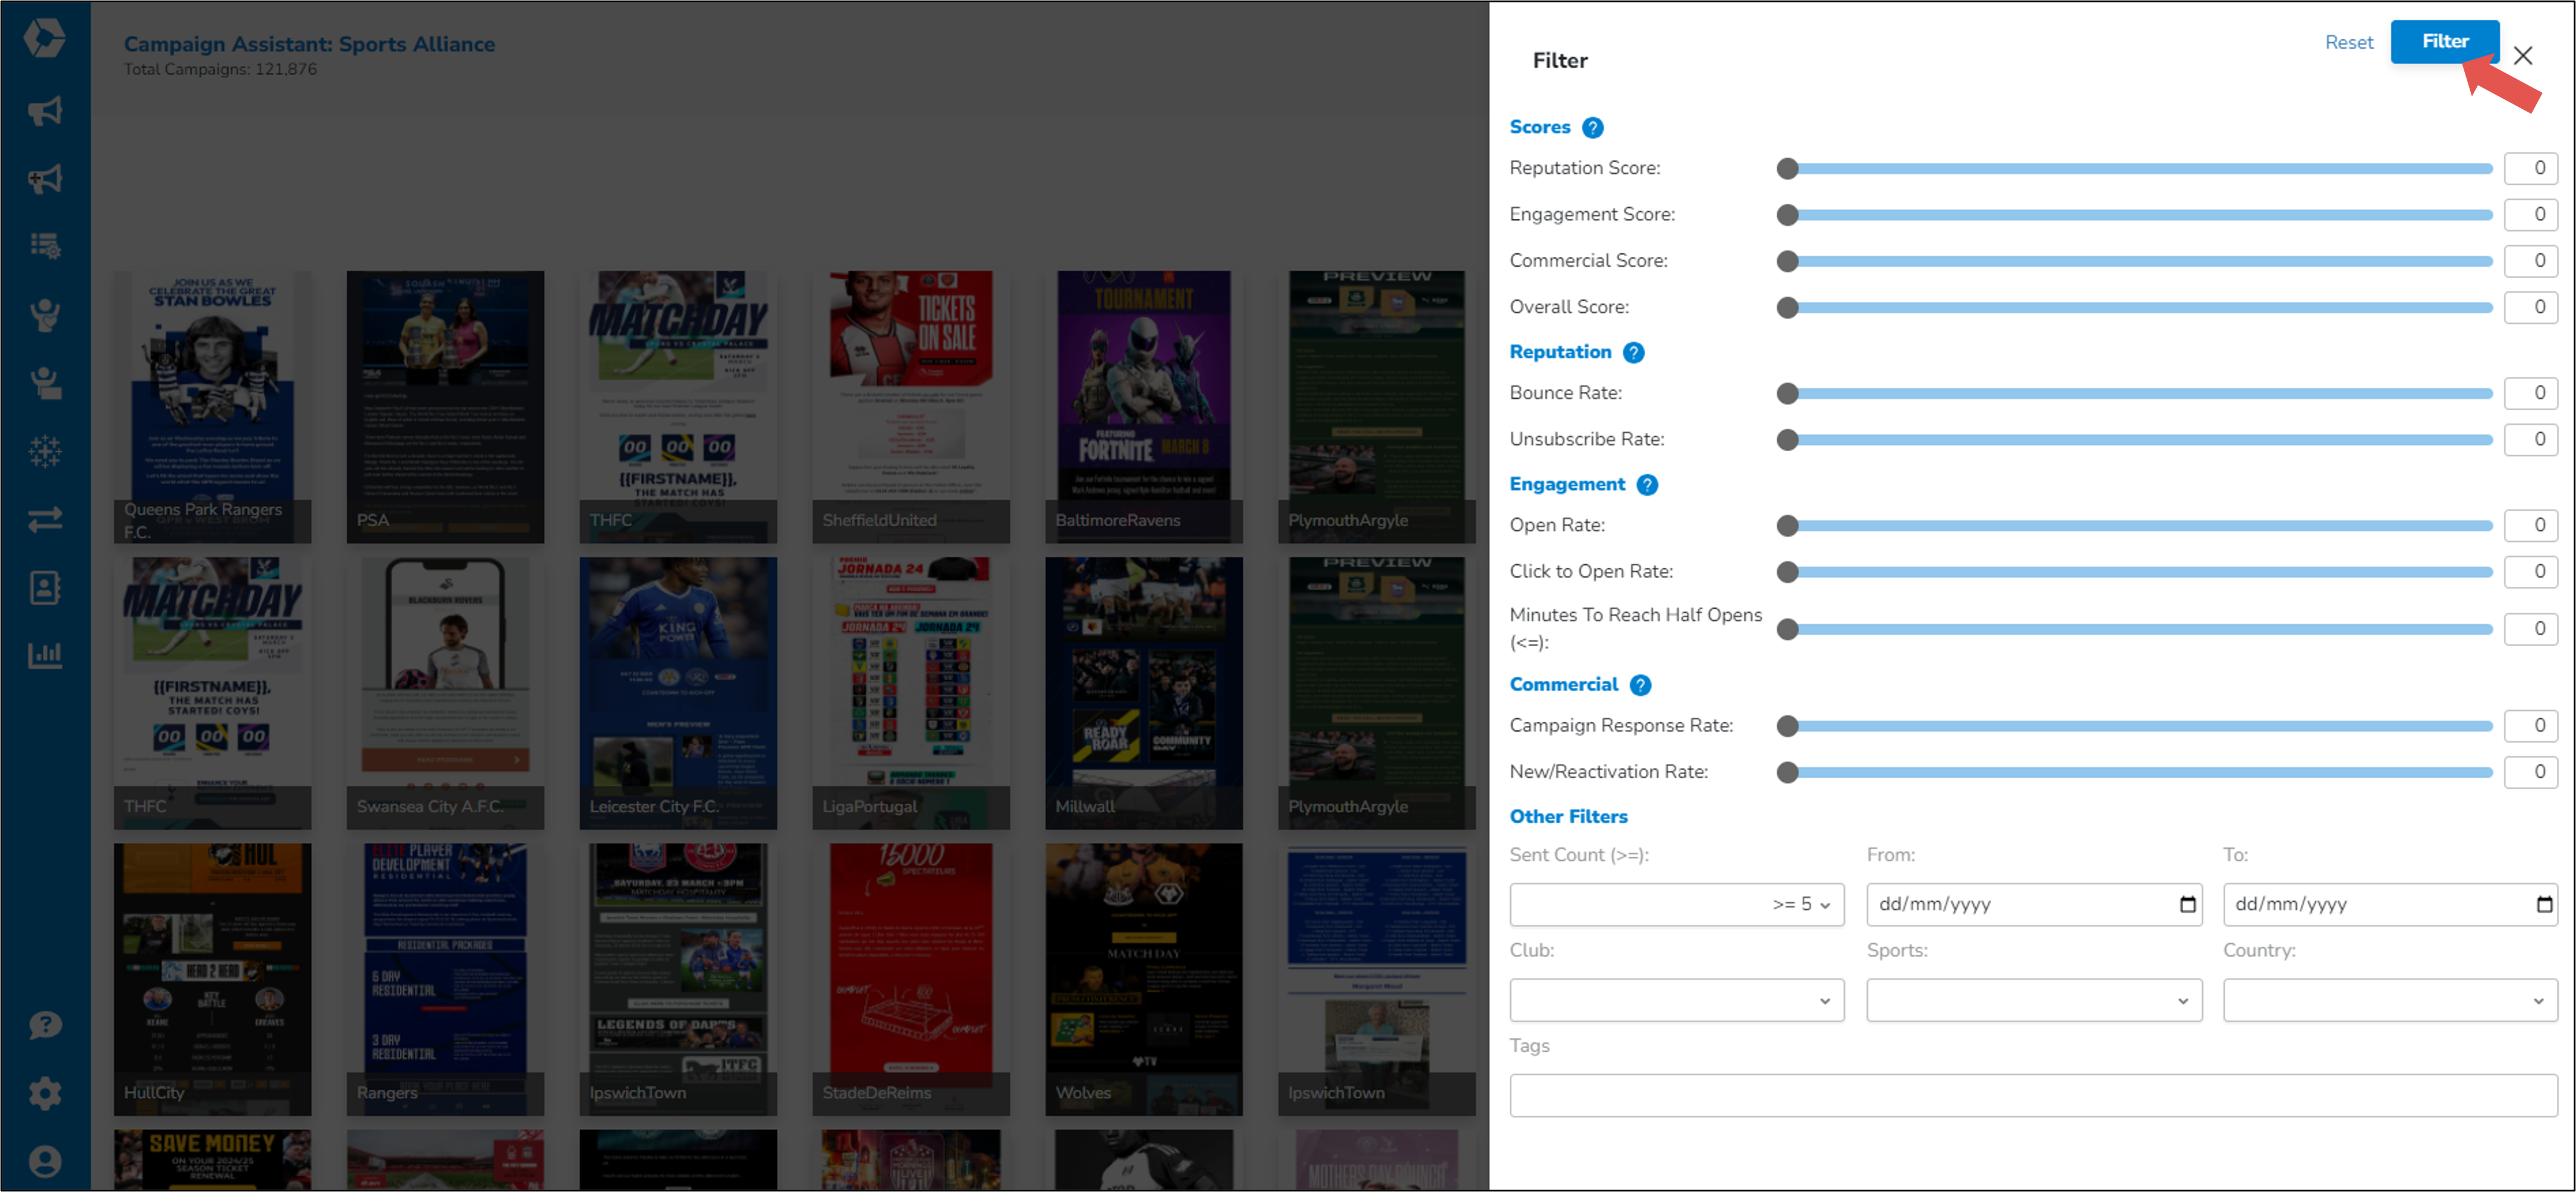Open the settings gear at sidebar bottom
2576x1192 pixels.
click(x=45, y=1093)
